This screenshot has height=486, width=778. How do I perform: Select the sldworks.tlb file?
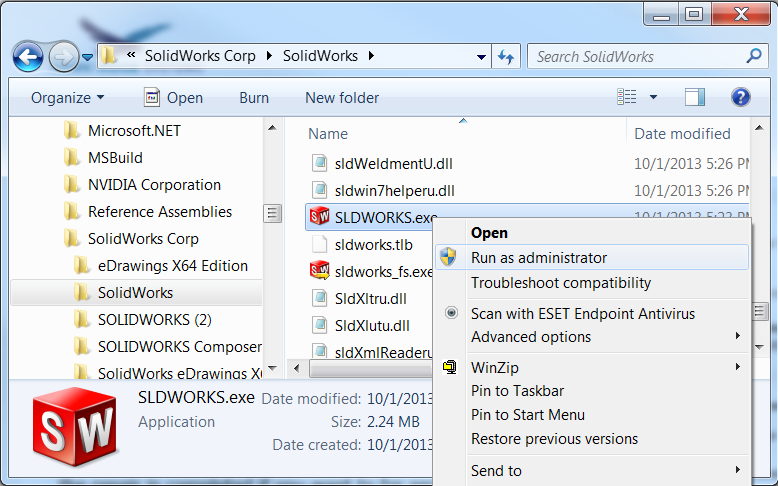[x=374, y=245]
